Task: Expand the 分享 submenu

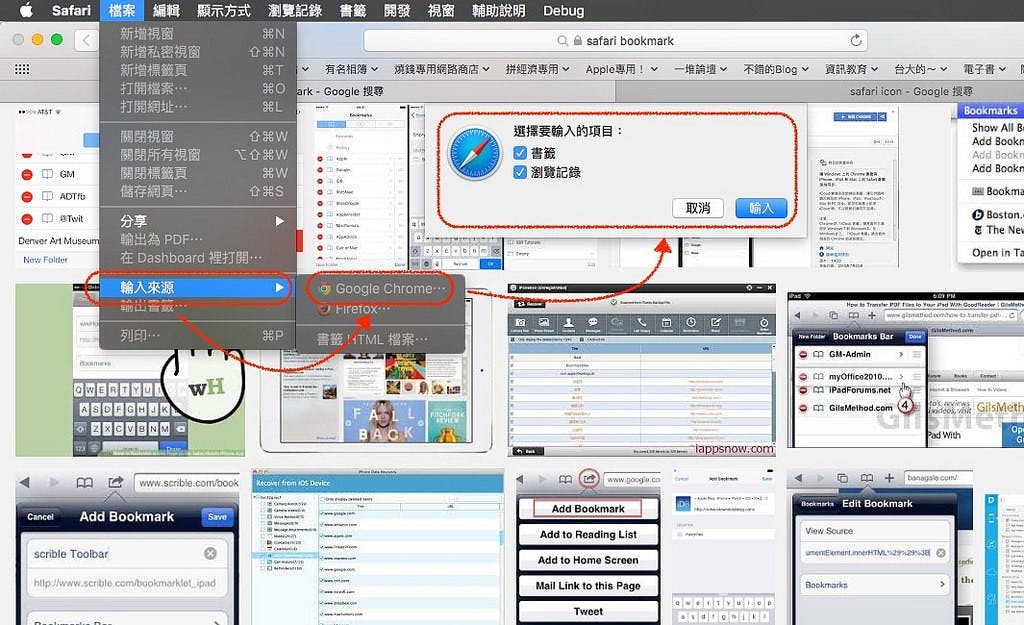Action: tap(198, 221)
